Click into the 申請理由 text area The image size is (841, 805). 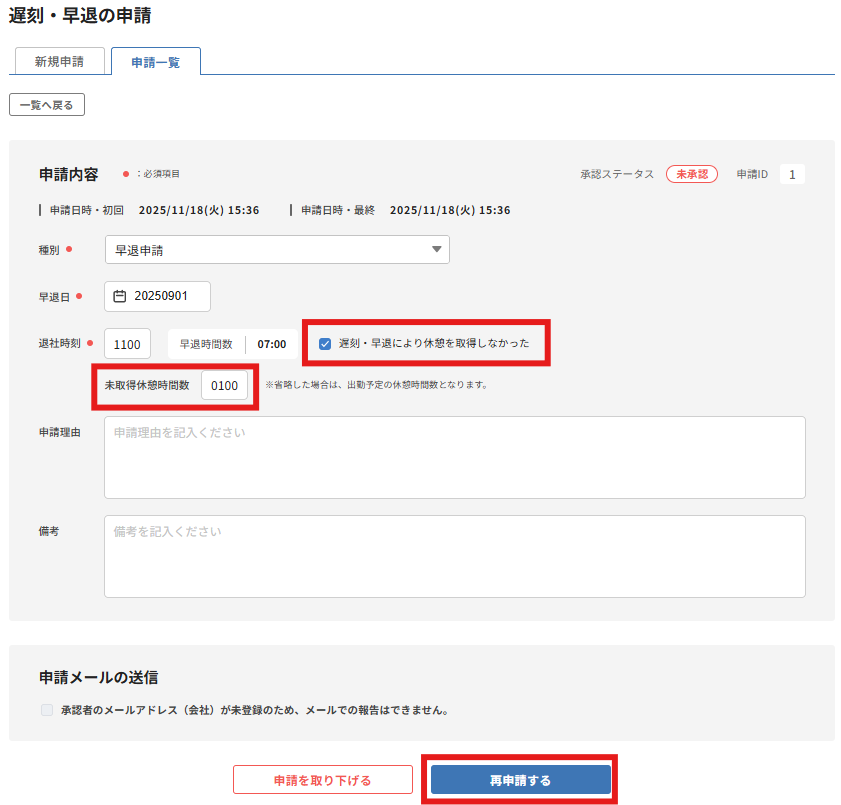(454, 457)
